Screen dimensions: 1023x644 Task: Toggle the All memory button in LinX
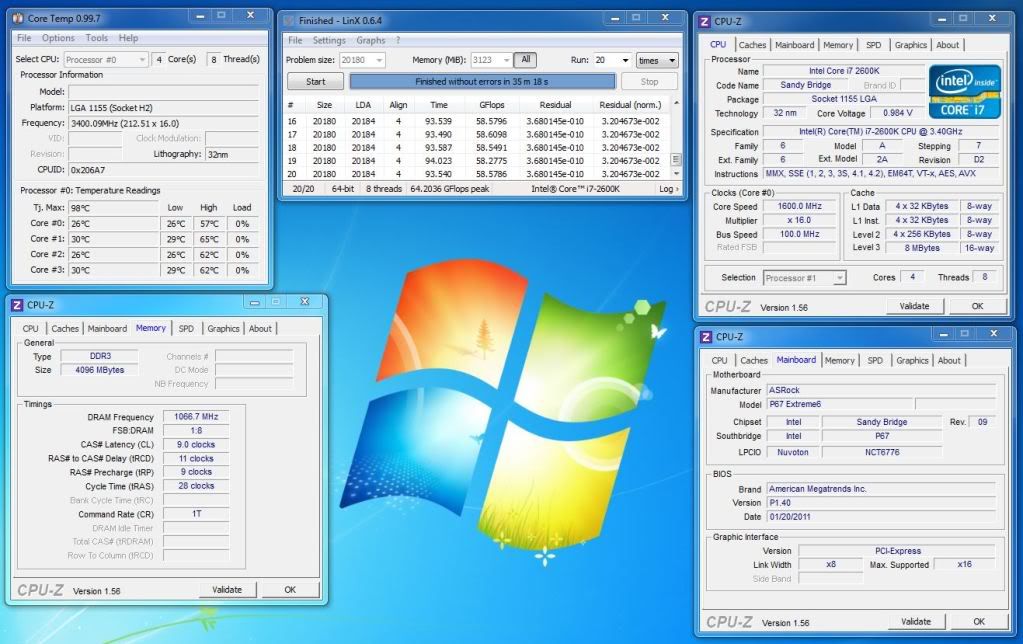tap(525, 60)
